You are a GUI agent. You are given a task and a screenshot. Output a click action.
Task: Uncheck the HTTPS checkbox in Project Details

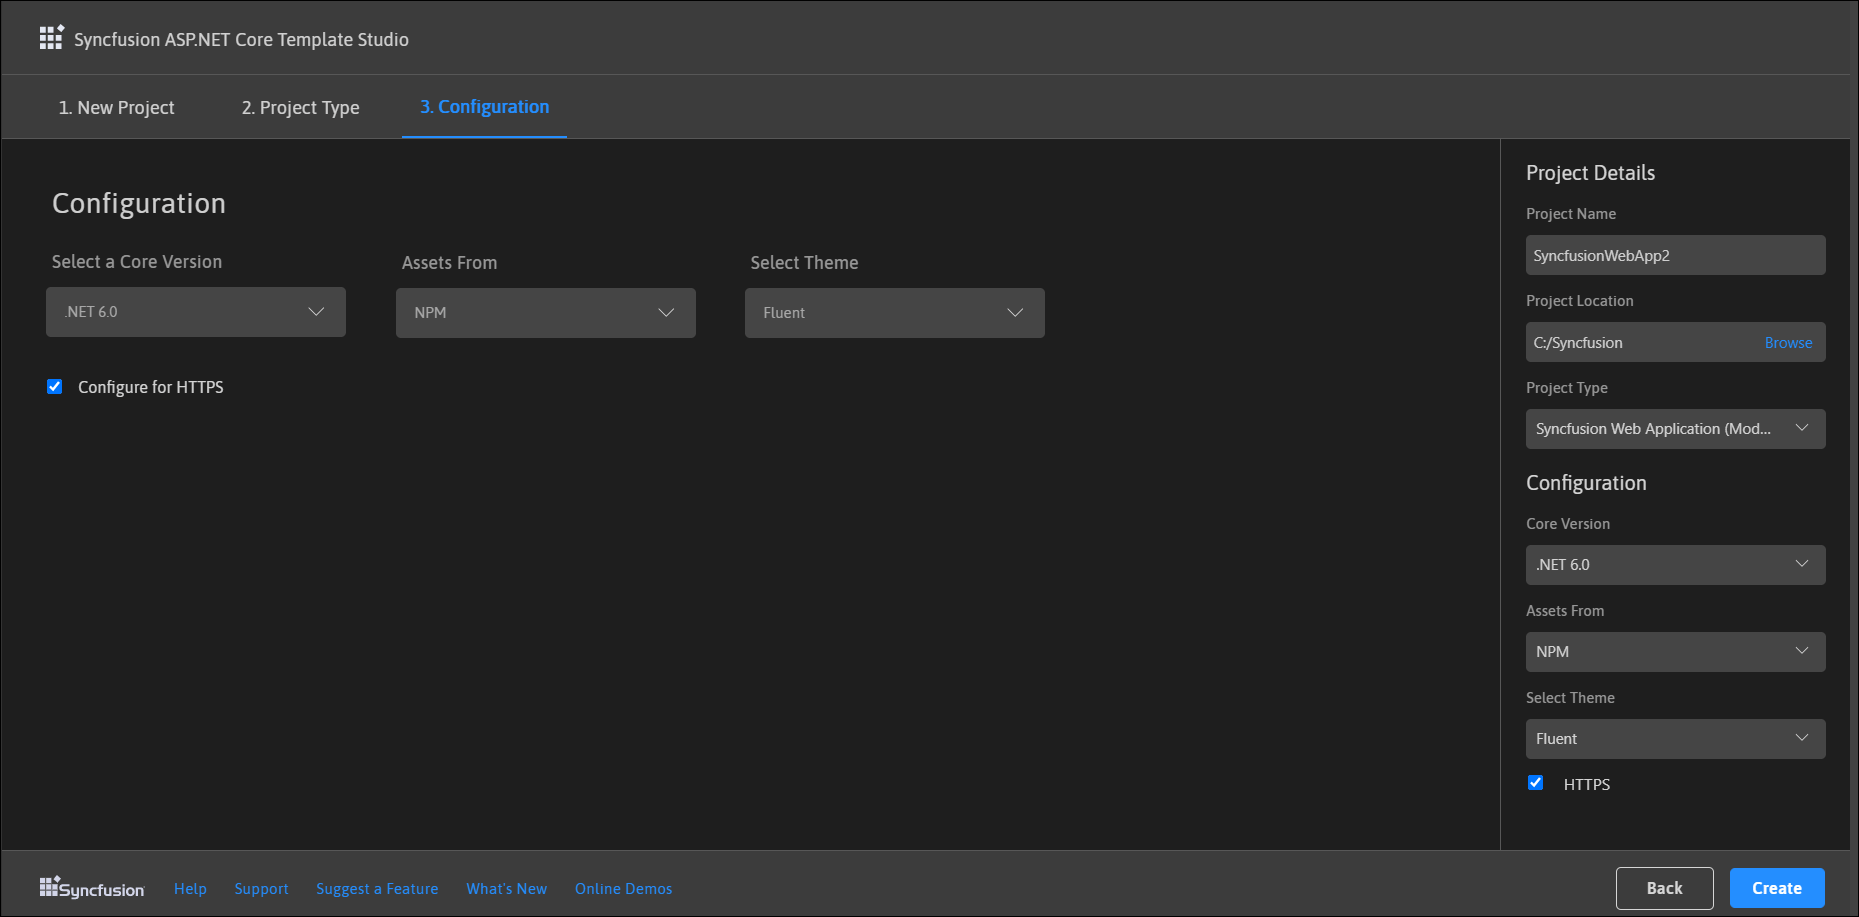1536,783
